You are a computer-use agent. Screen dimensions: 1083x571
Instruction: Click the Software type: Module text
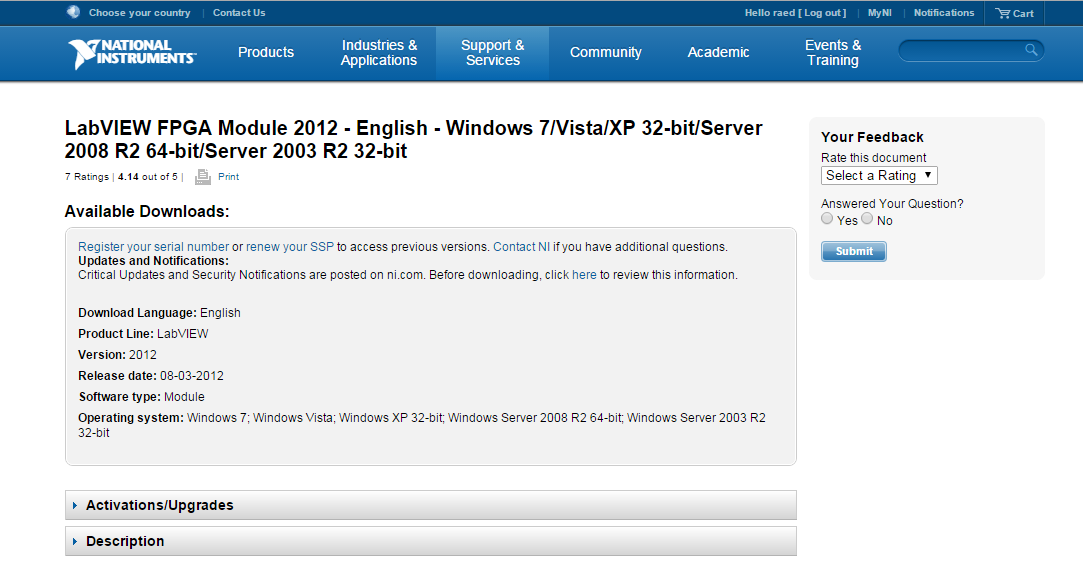tap(142, 397)
